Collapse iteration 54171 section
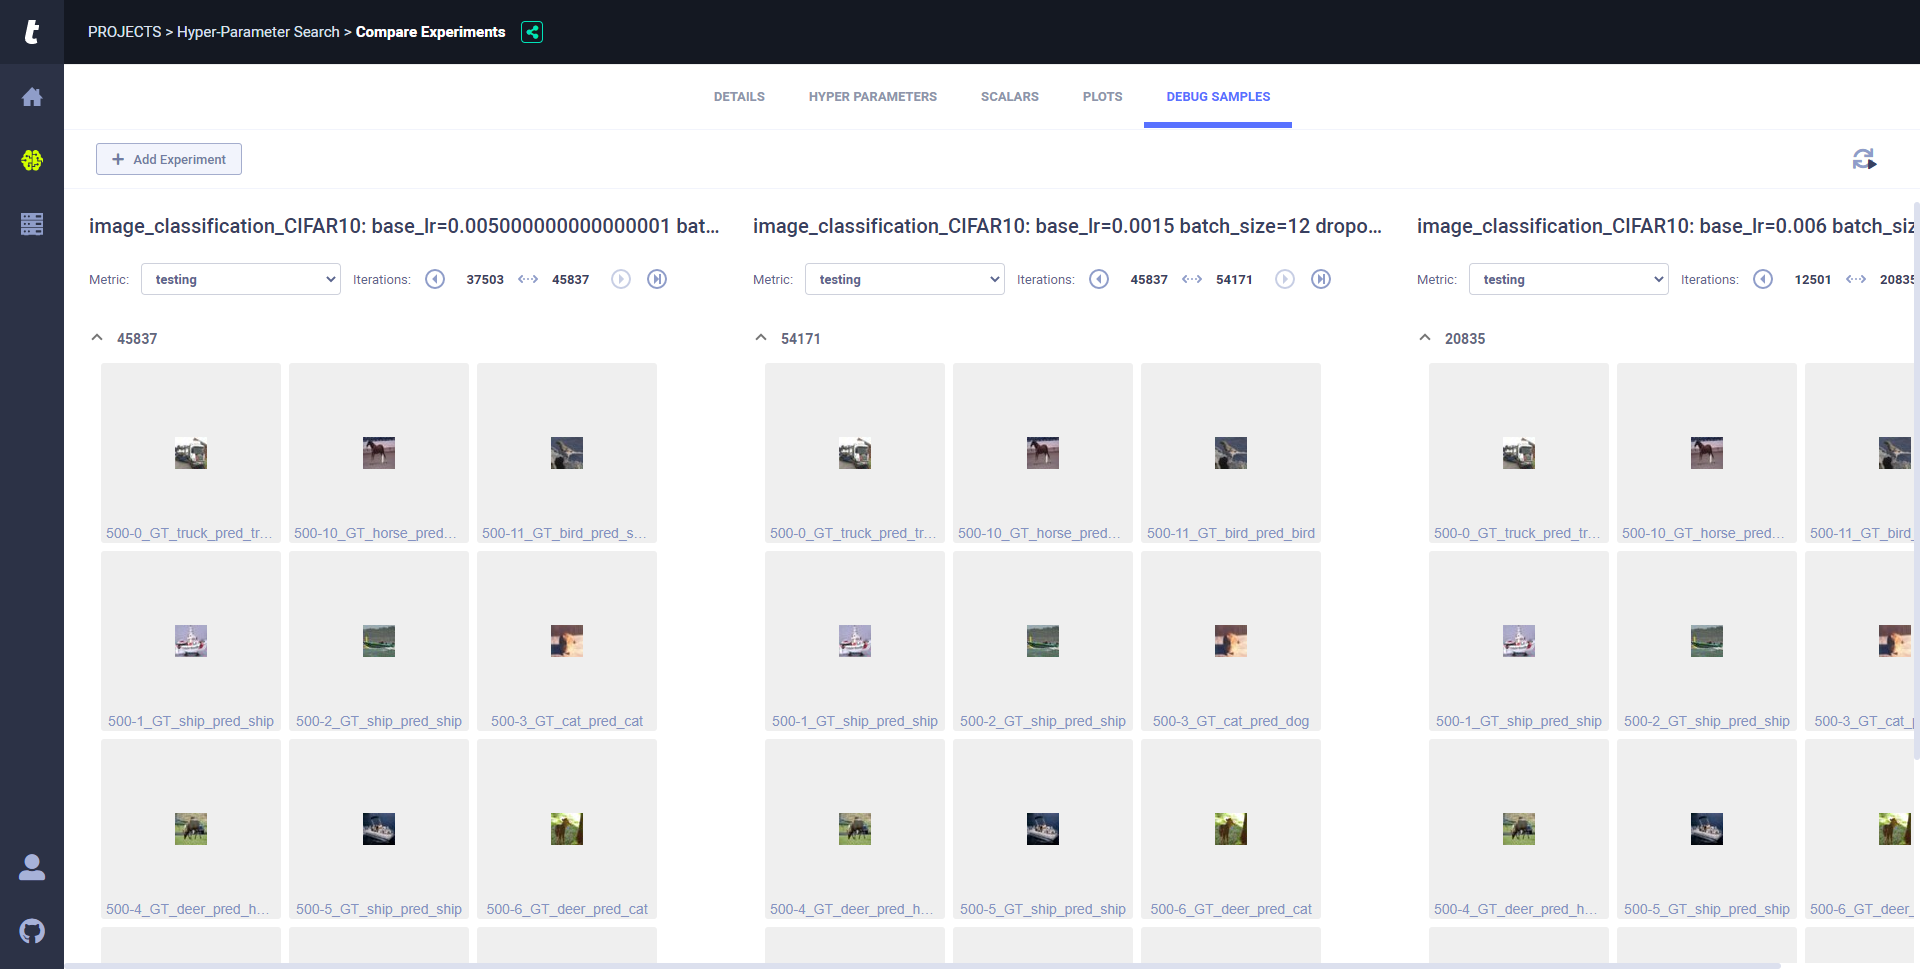Screen dimensions: 1920x969 point(761,338)
